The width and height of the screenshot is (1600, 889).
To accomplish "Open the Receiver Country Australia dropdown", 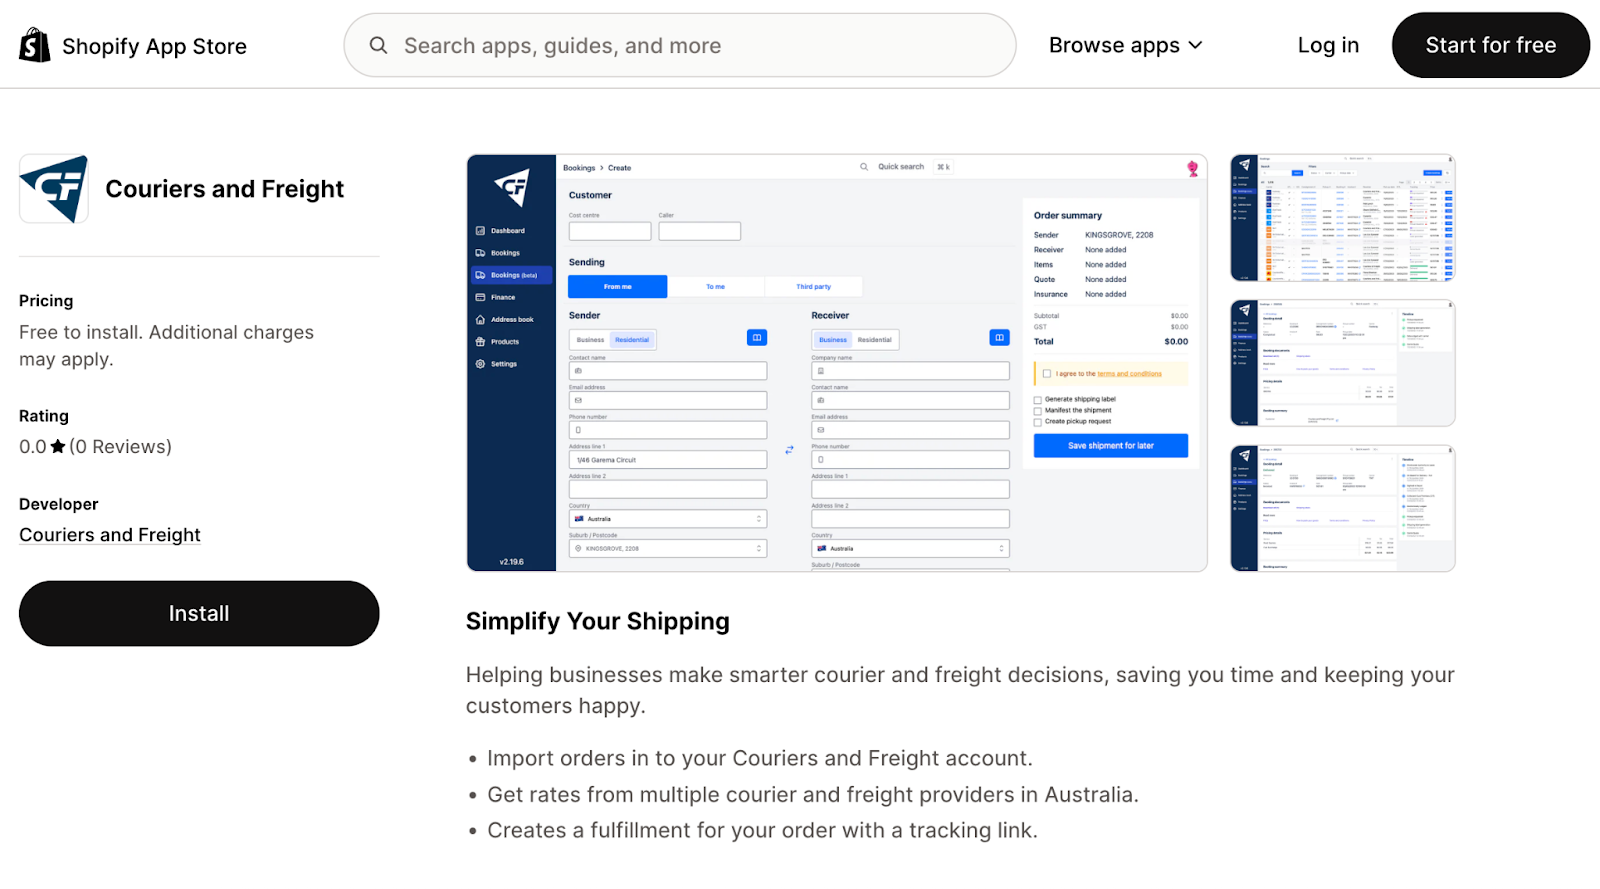I will pos(910,549).
